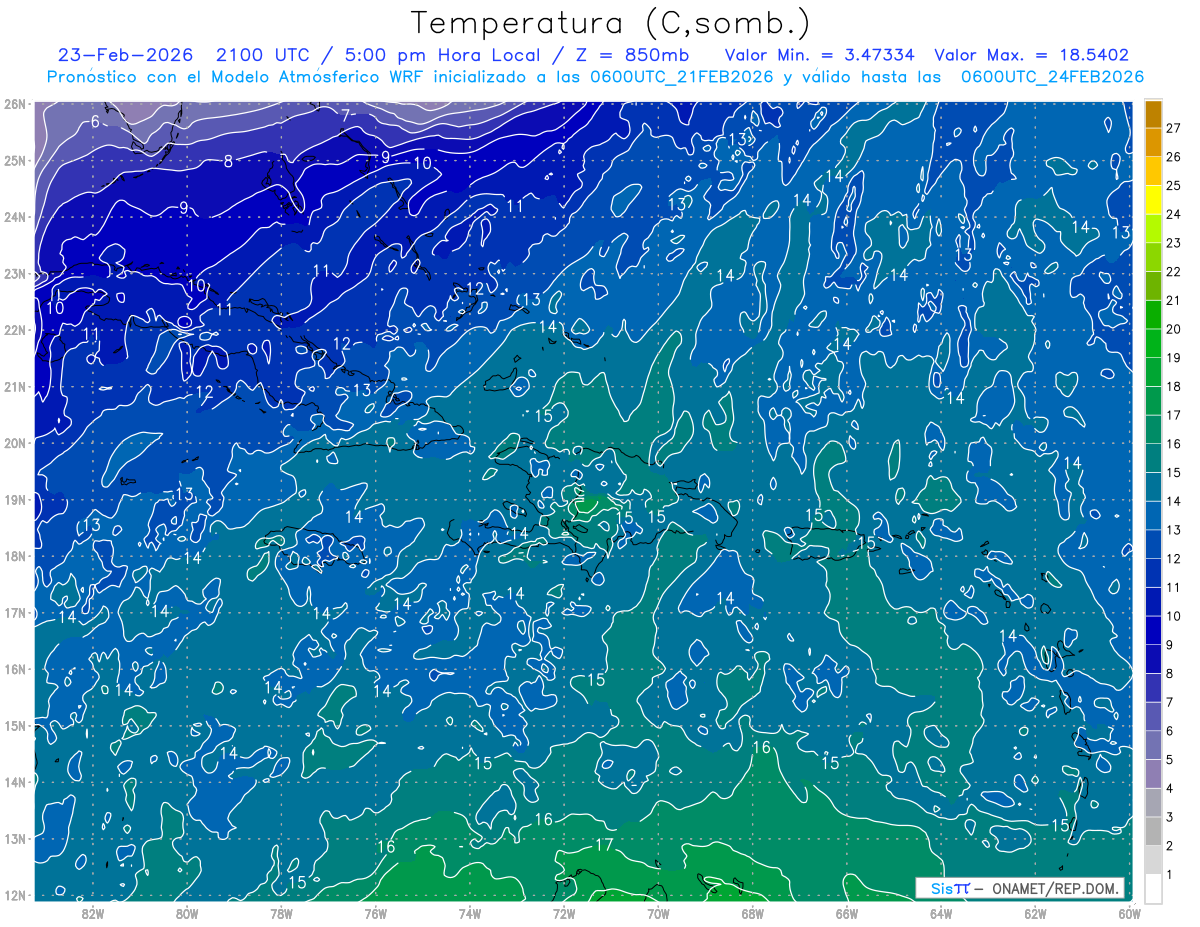Click the "13N" latitude axis label
The height and width of the screenshot is (927, 1200).
click(x=14, y=838)
